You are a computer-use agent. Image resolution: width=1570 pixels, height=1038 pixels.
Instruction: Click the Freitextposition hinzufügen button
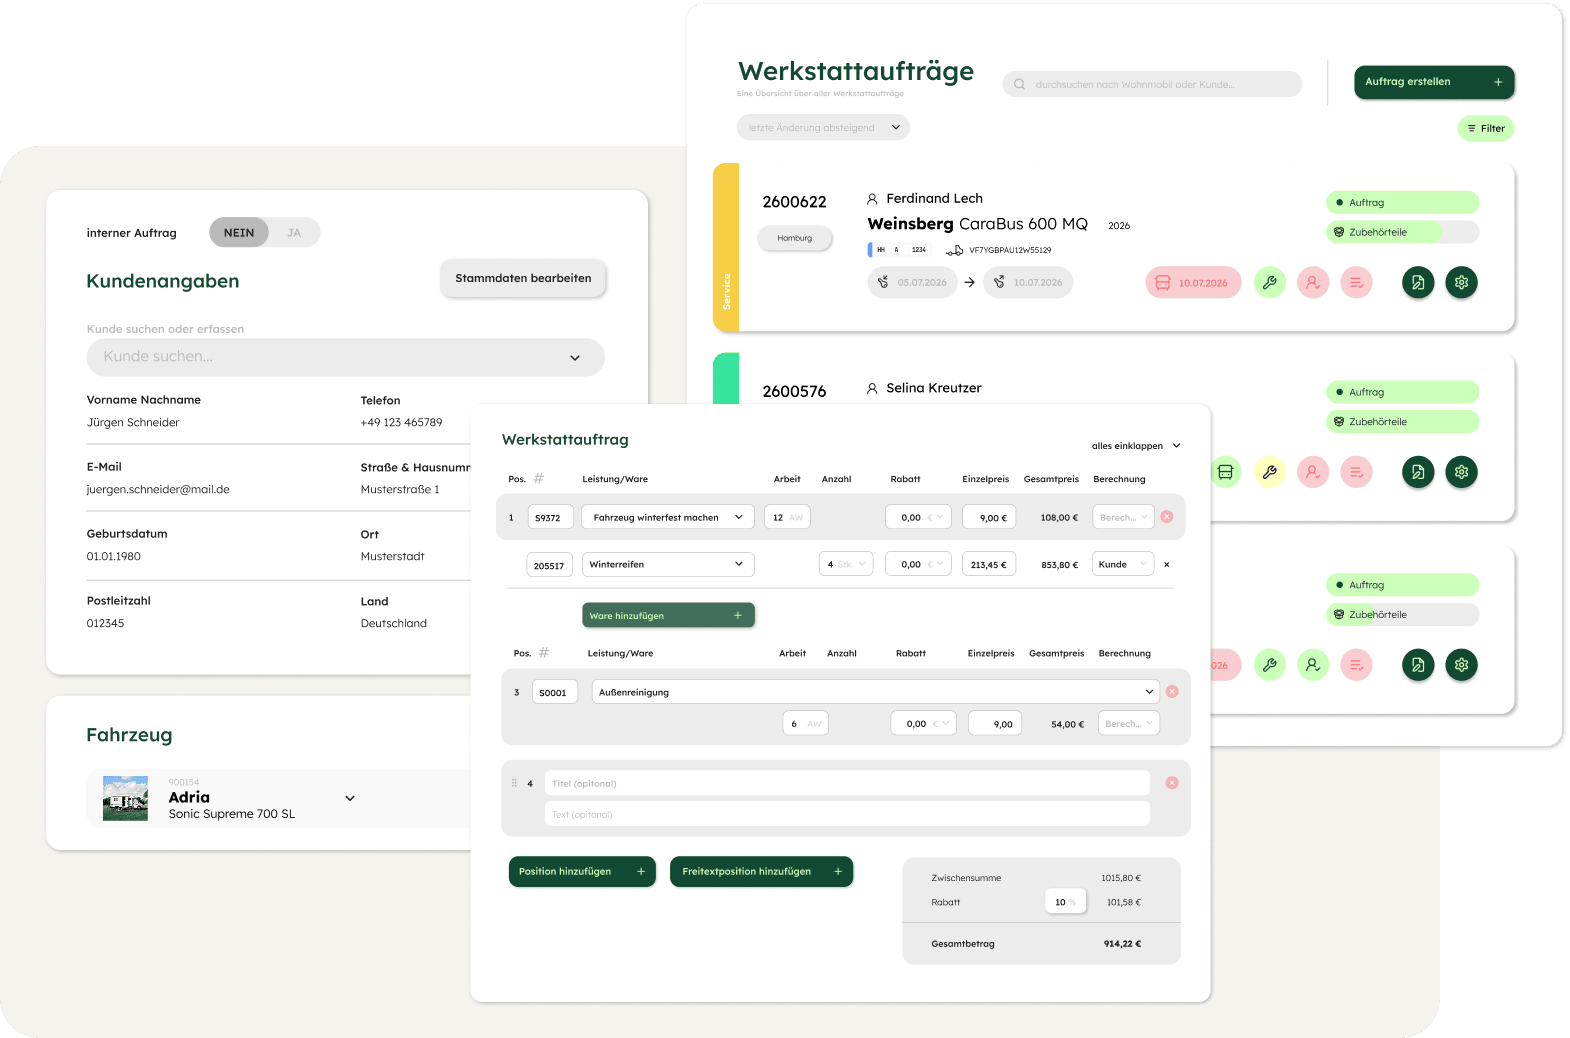[x=761, y=871]
